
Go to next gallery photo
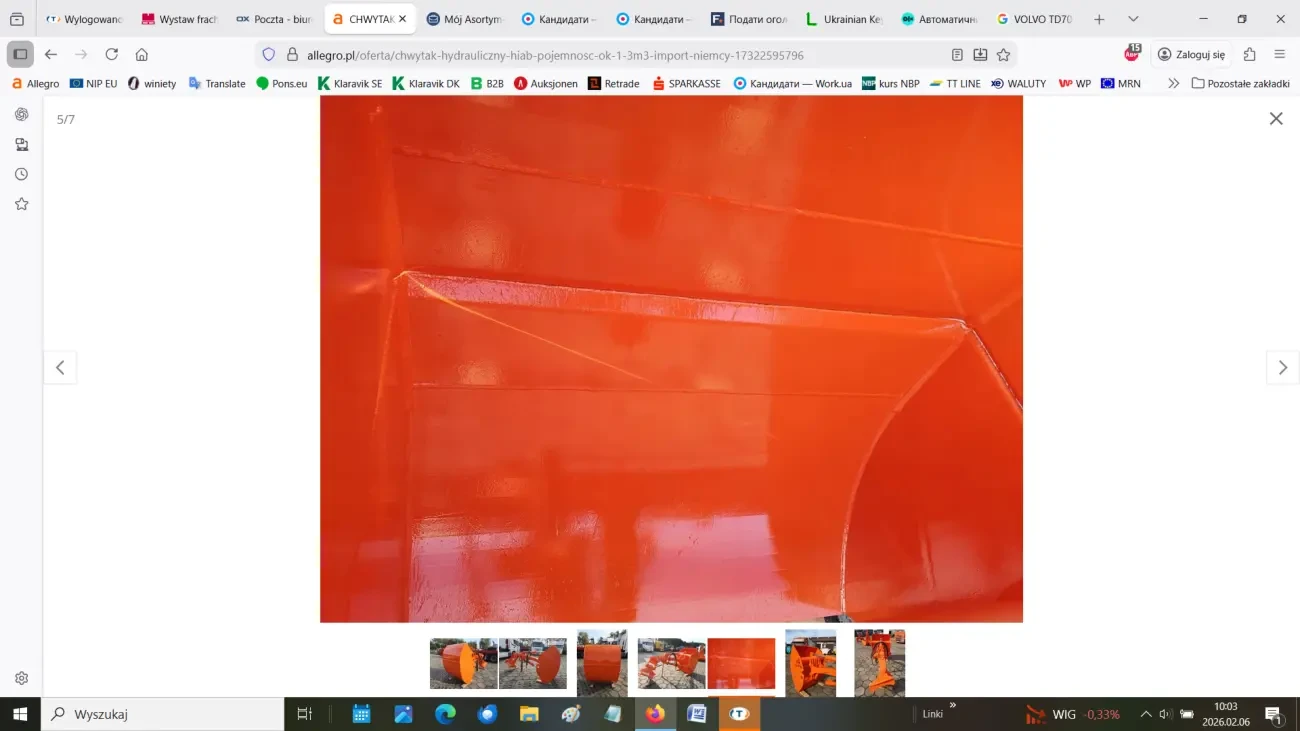[1282, 368]
